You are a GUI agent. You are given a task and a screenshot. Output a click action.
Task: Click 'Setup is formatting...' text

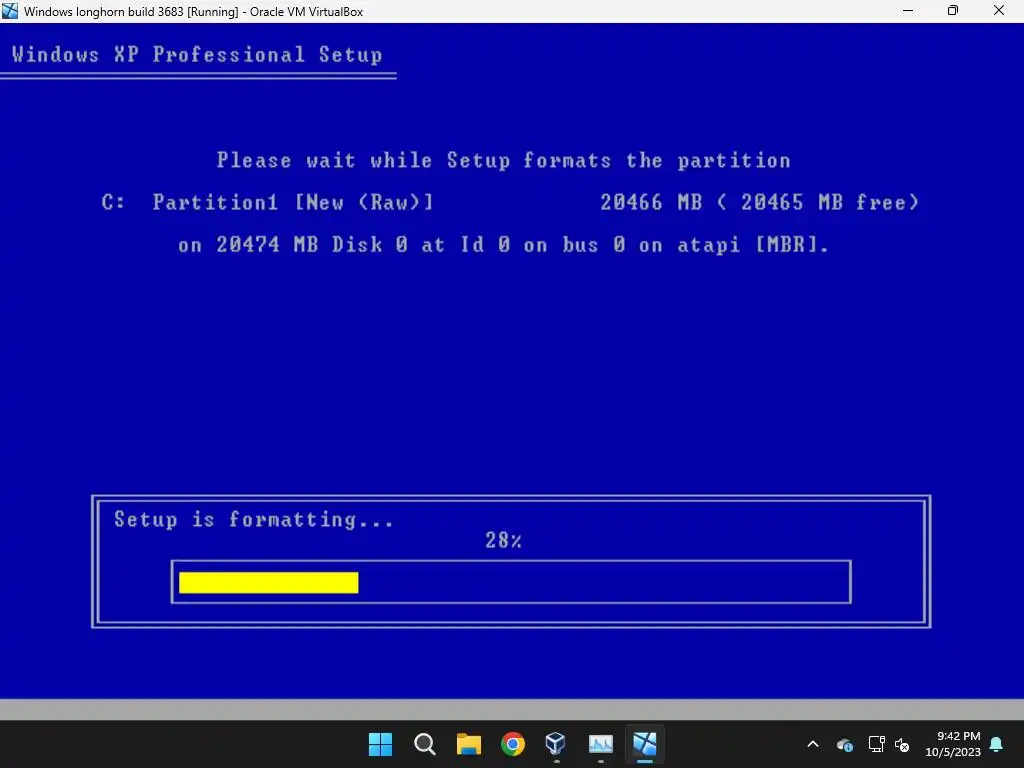tap(254, 520)
